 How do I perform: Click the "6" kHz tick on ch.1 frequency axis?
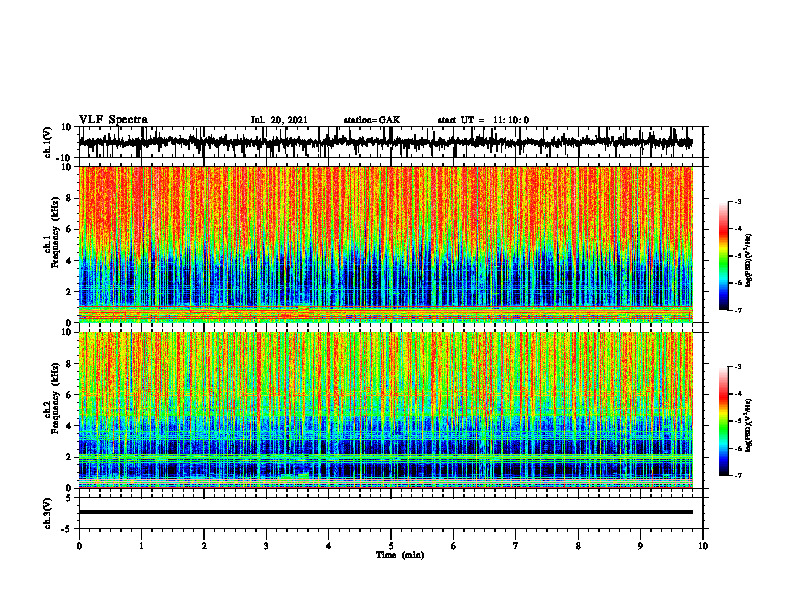click(70, 230)
